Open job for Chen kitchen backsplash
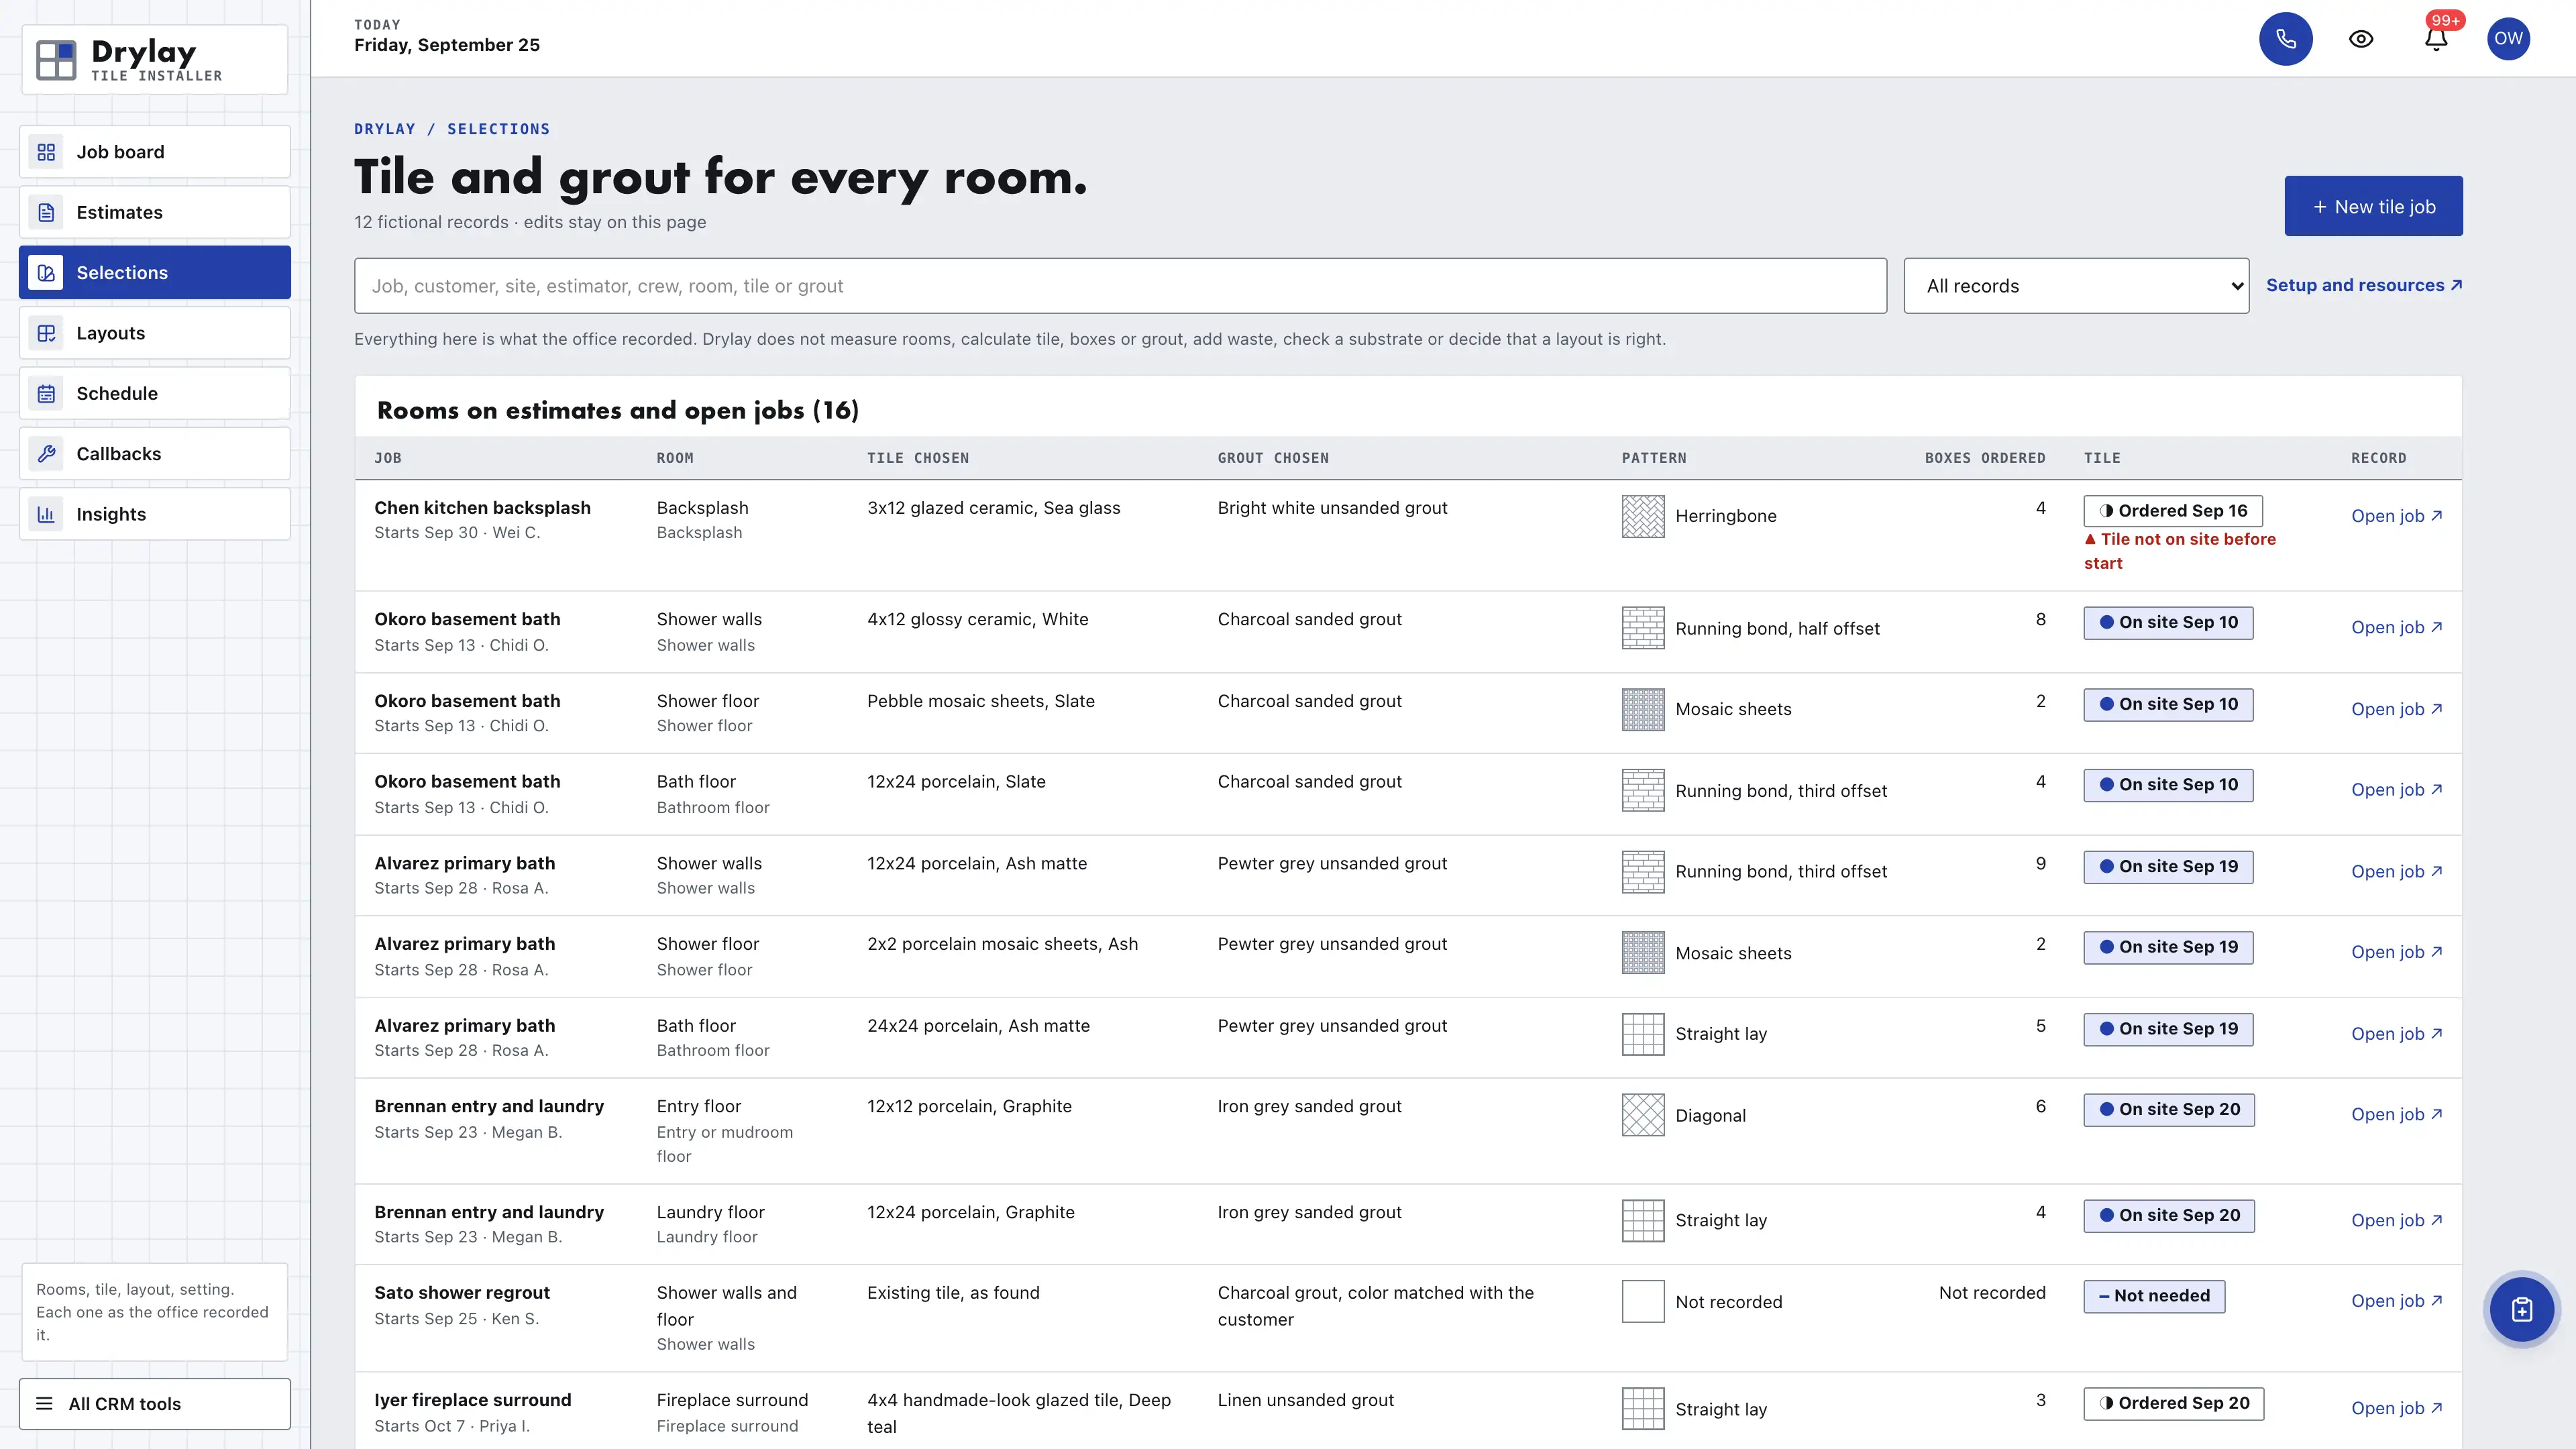Screen dimensions: 2576x1449 [2396, 516]
